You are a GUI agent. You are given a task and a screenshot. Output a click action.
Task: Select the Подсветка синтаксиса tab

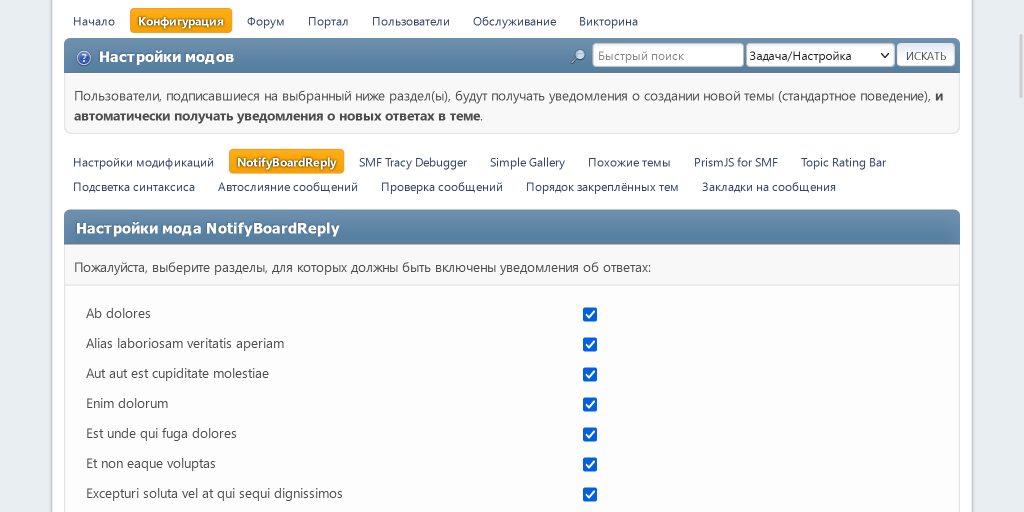(134, 187)
